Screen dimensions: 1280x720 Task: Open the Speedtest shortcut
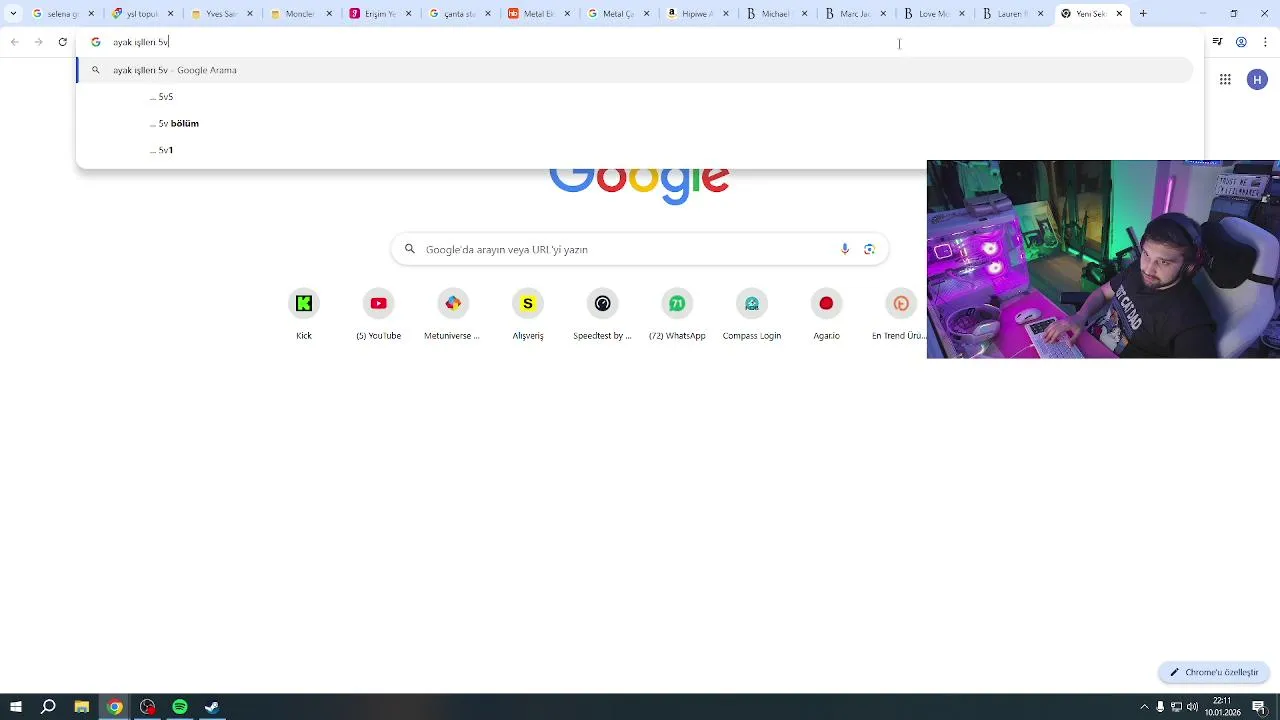(x=602, y=314)
